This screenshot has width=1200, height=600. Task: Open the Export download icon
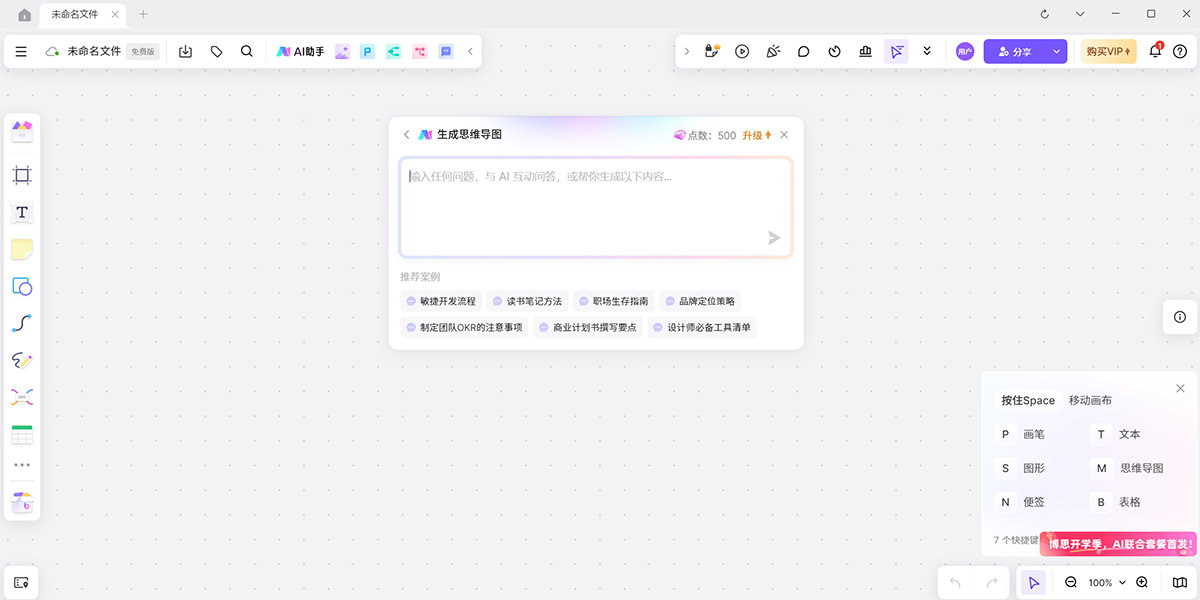[185, 51]
